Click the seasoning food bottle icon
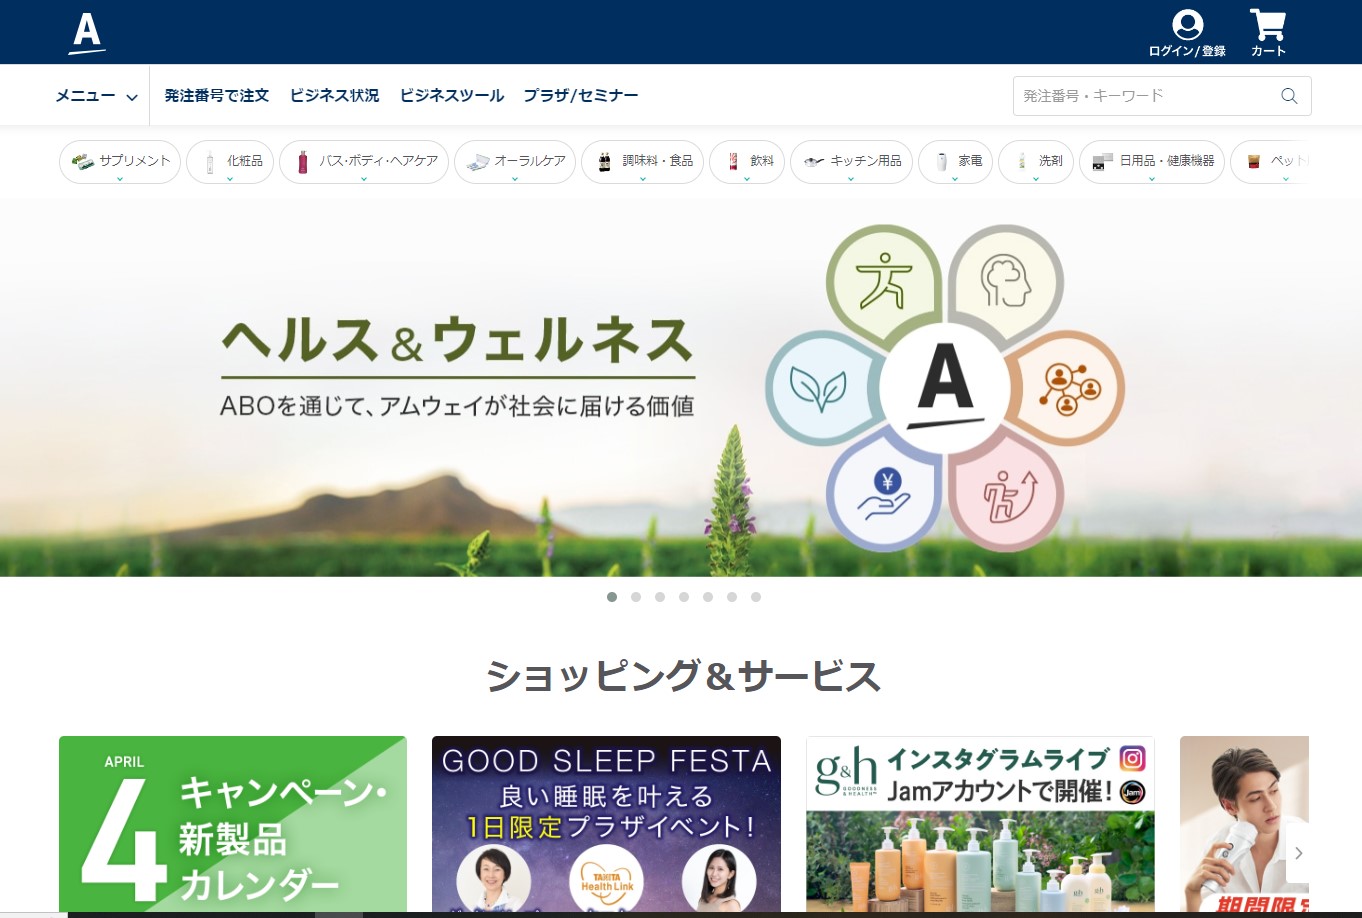The image size is (1362, 918). point(604,162)
